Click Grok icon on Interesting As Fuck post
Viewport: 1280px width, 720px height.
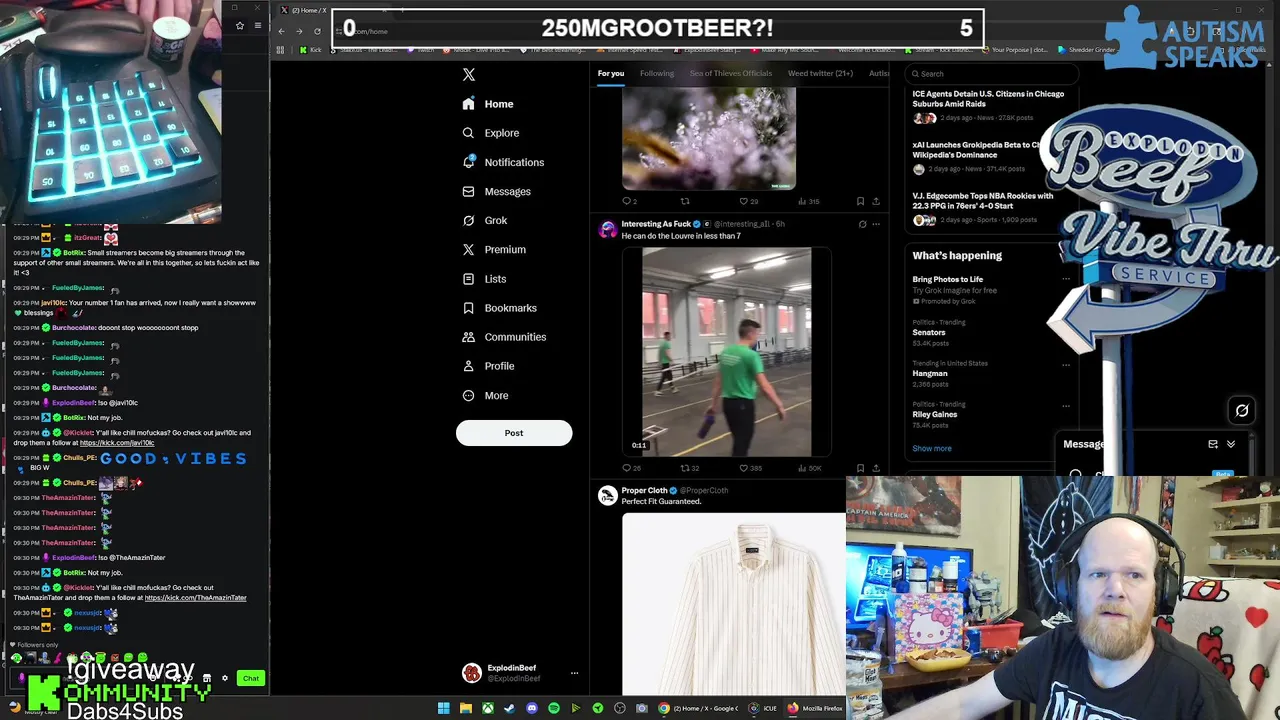pos(862,224)
